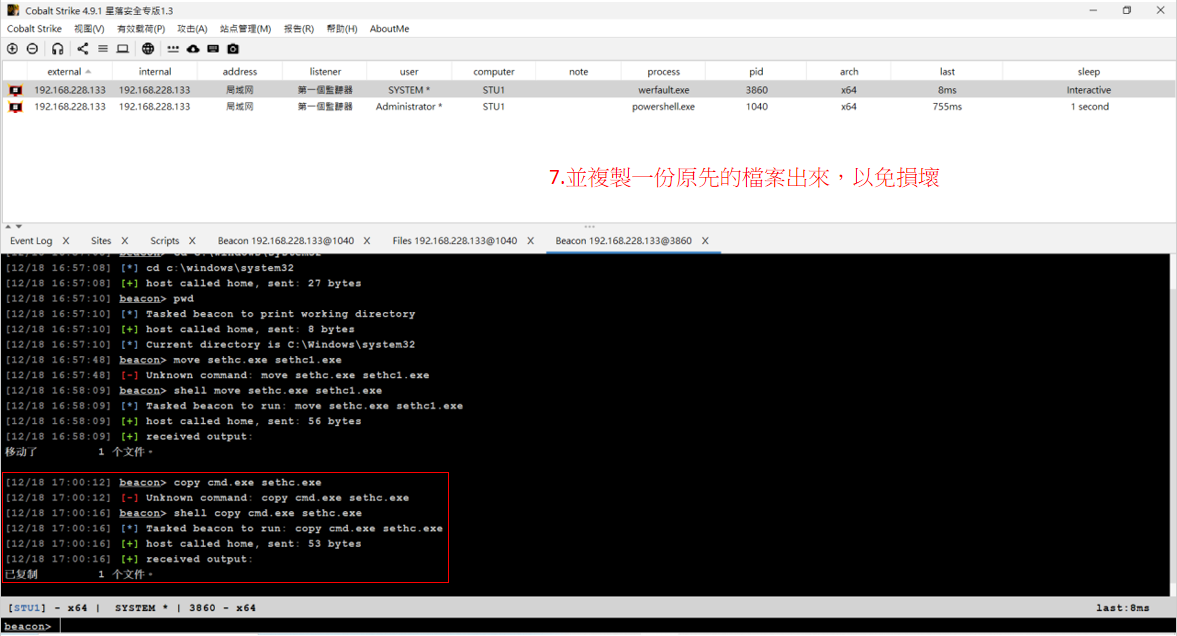The width and height of the screenshot is (1177, 636).
Task: Open the 站点管理(M) menu
Action: point(245,29)
